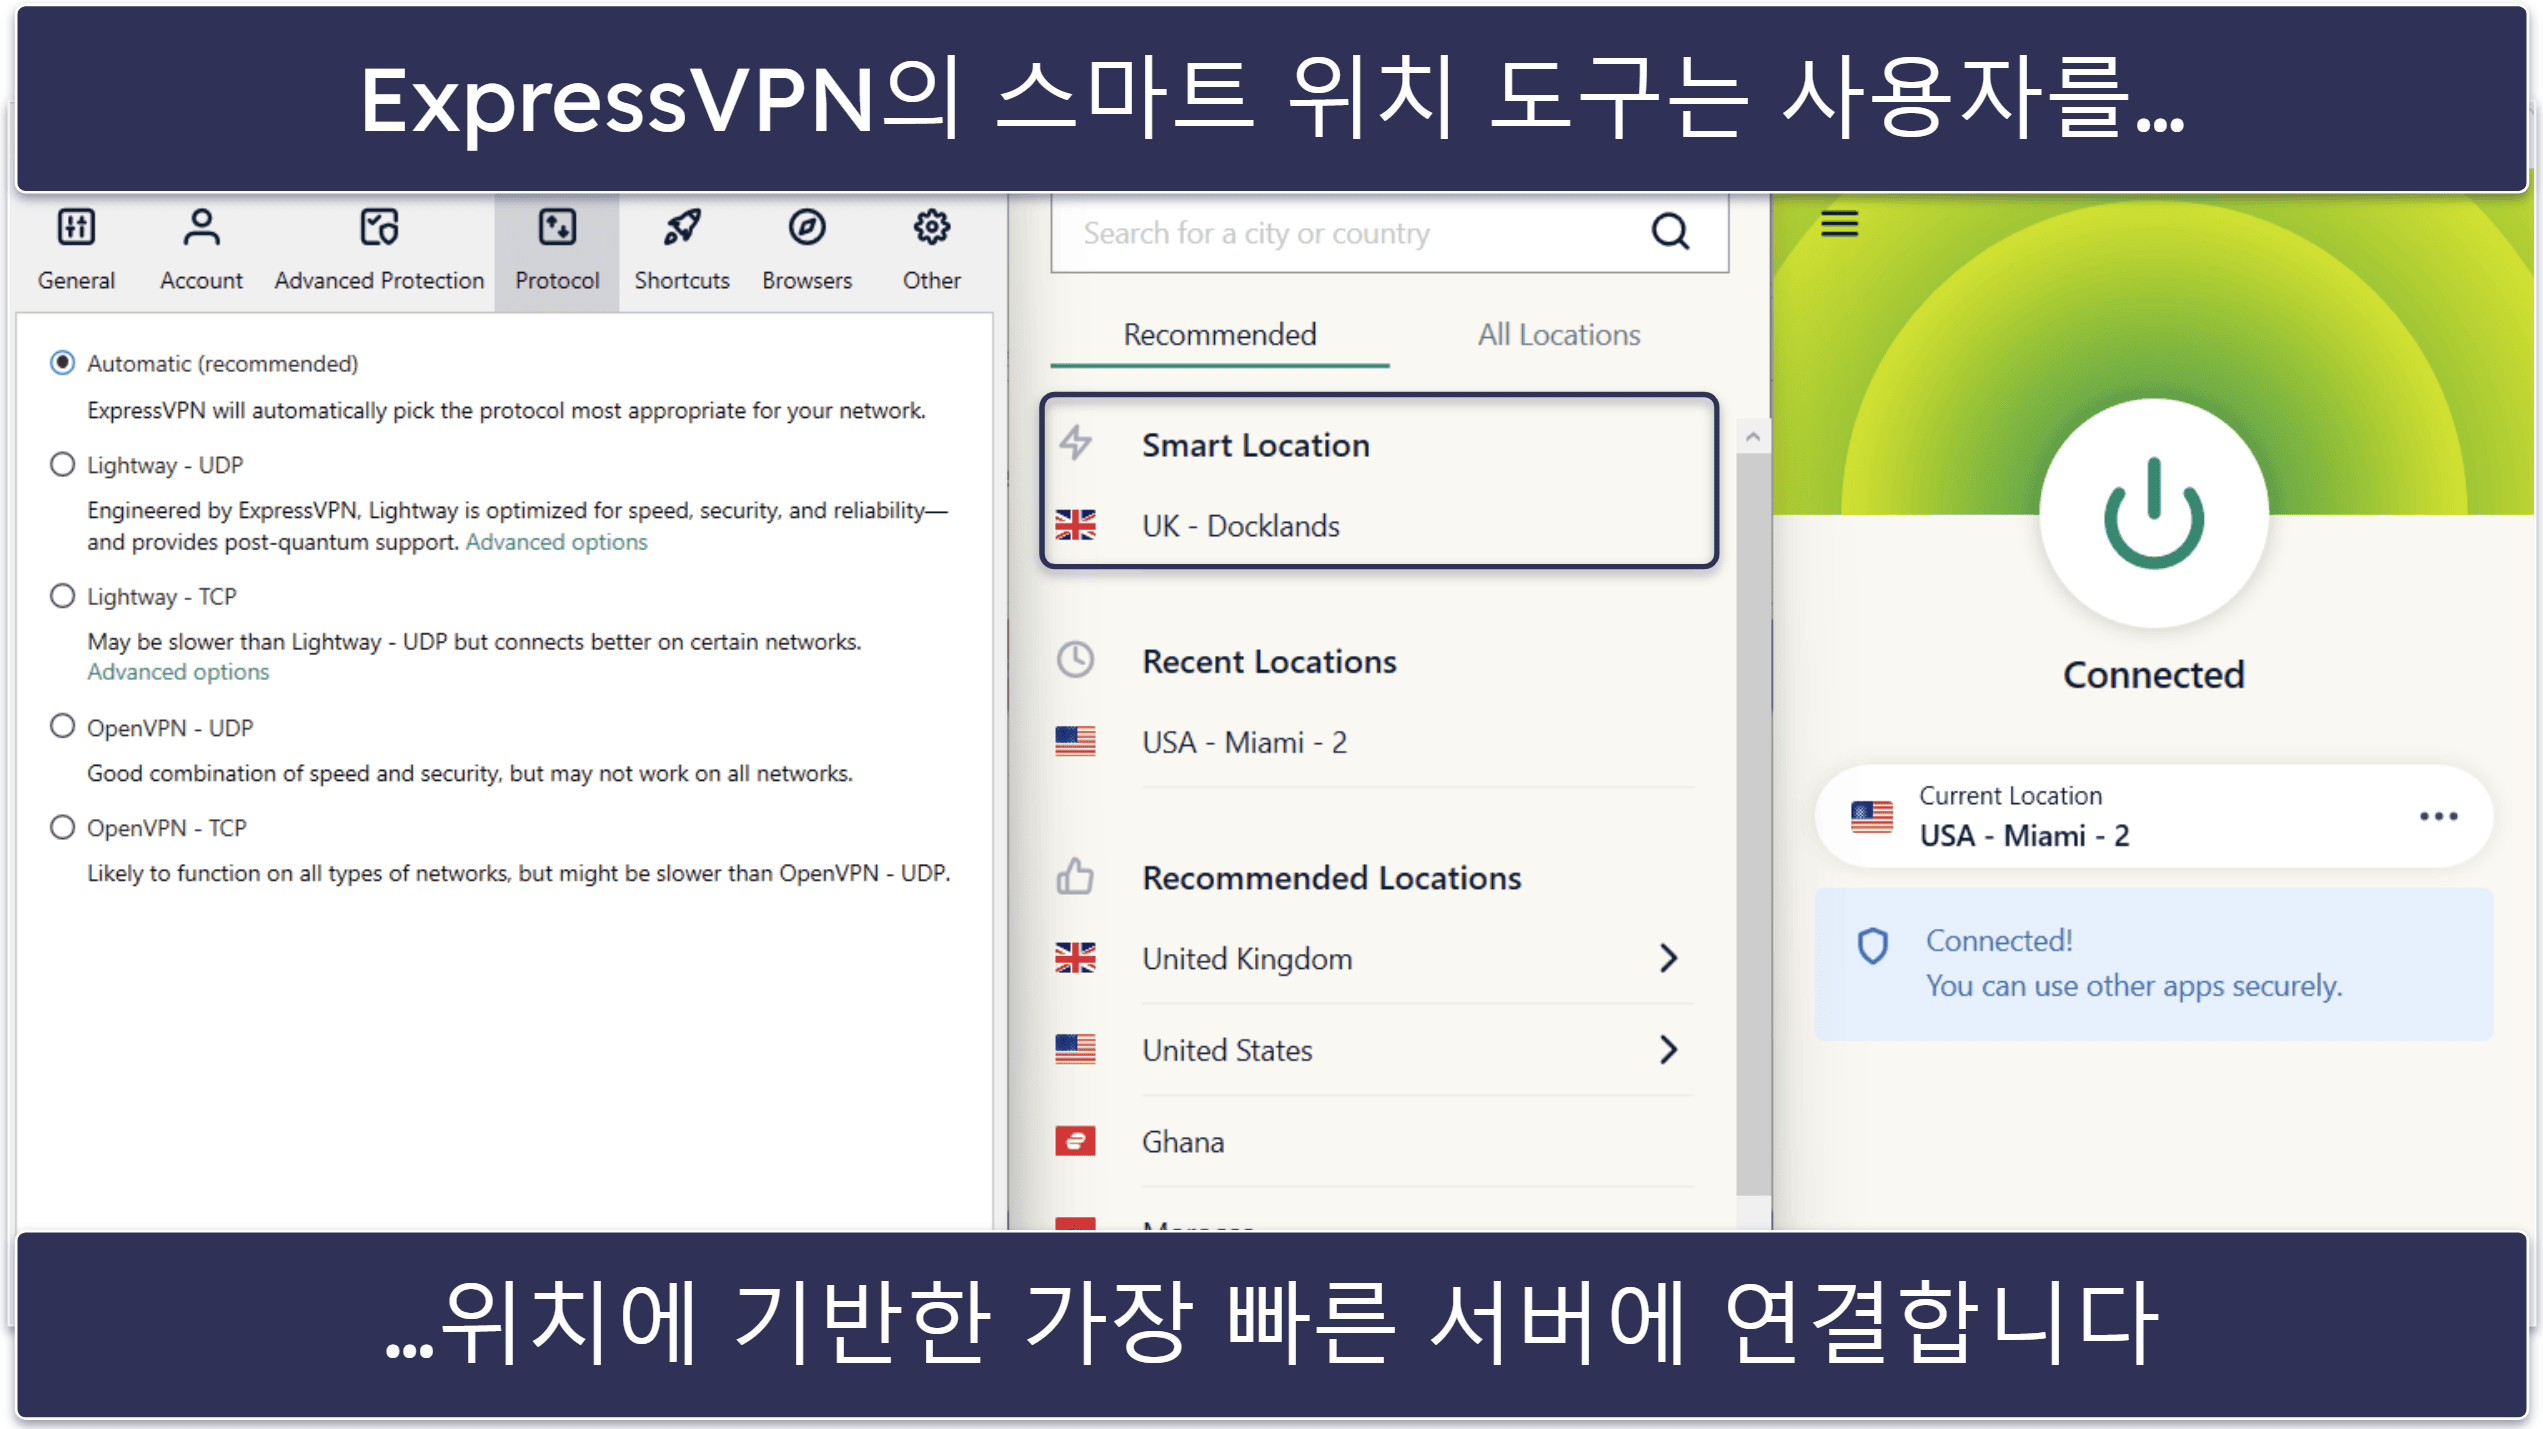Screen dimensions: 2543x1429
Task: Click the Ghana flag icon
Action: pyautogui.click(x=1075, y=1141)
